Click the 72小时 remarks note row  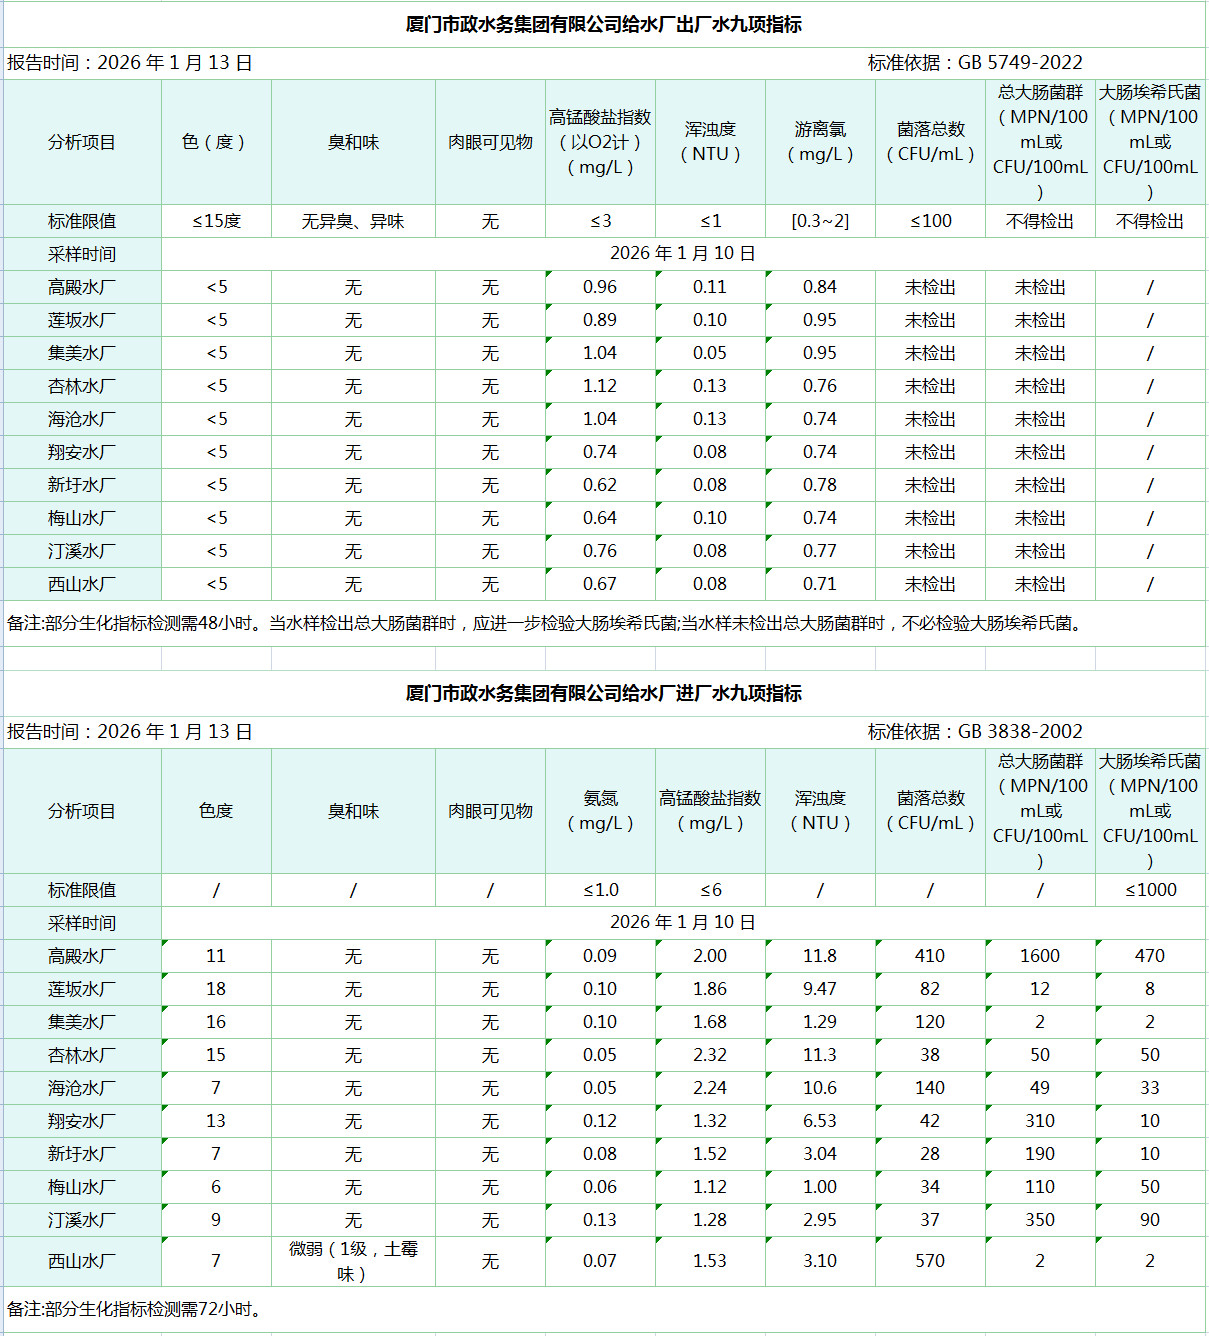click(137, 1309)
